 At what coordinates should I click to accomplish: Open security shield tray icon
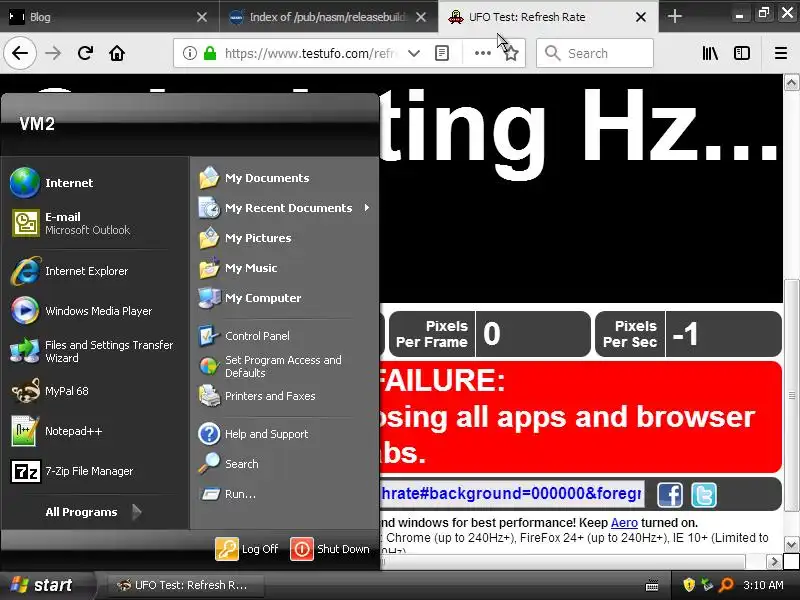pos(689,585)
